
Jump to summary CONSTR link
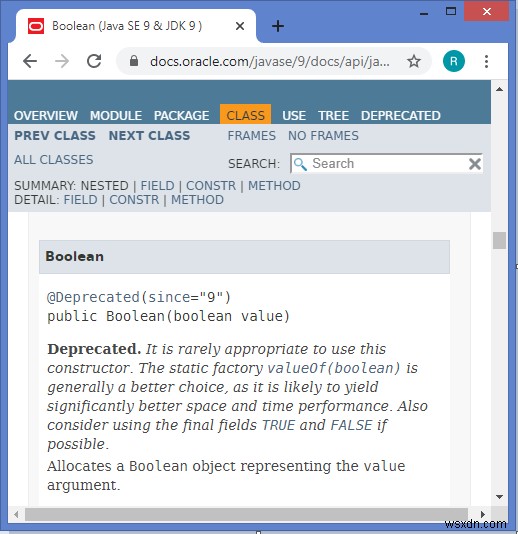click(x=211, y=186)
